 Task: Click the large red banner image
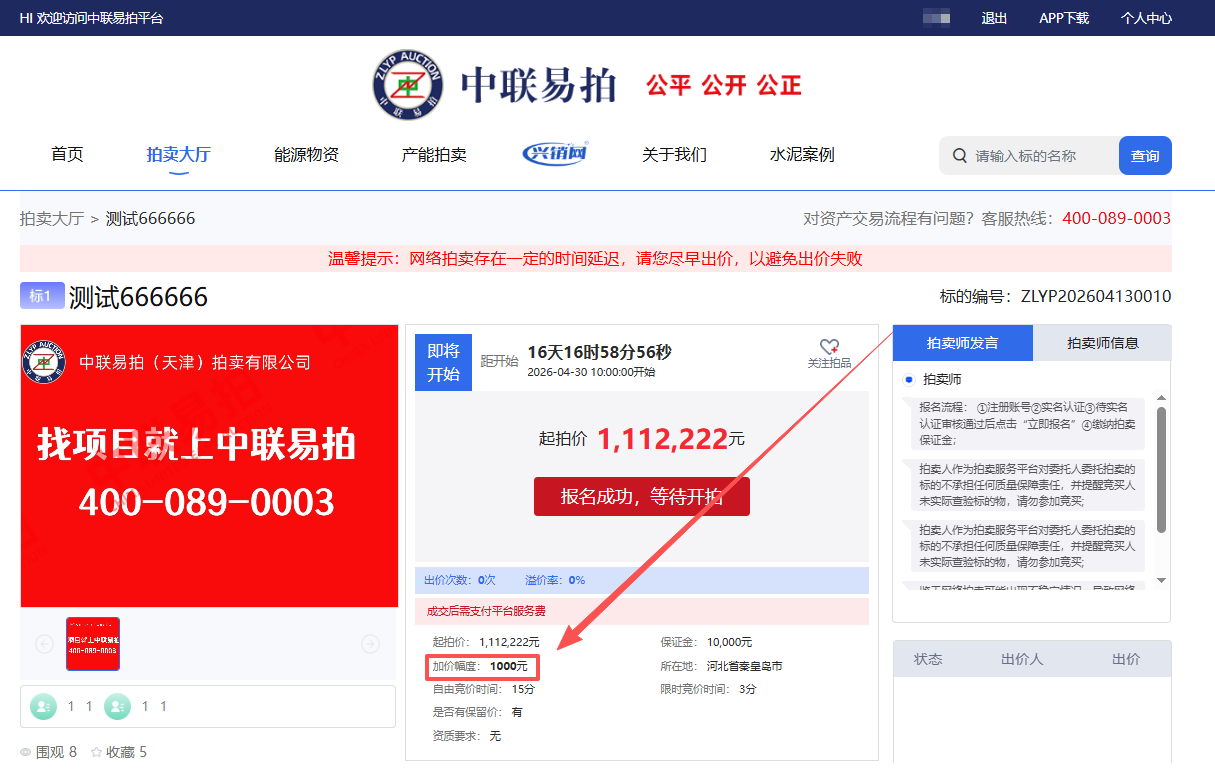[x=209, y=466]
